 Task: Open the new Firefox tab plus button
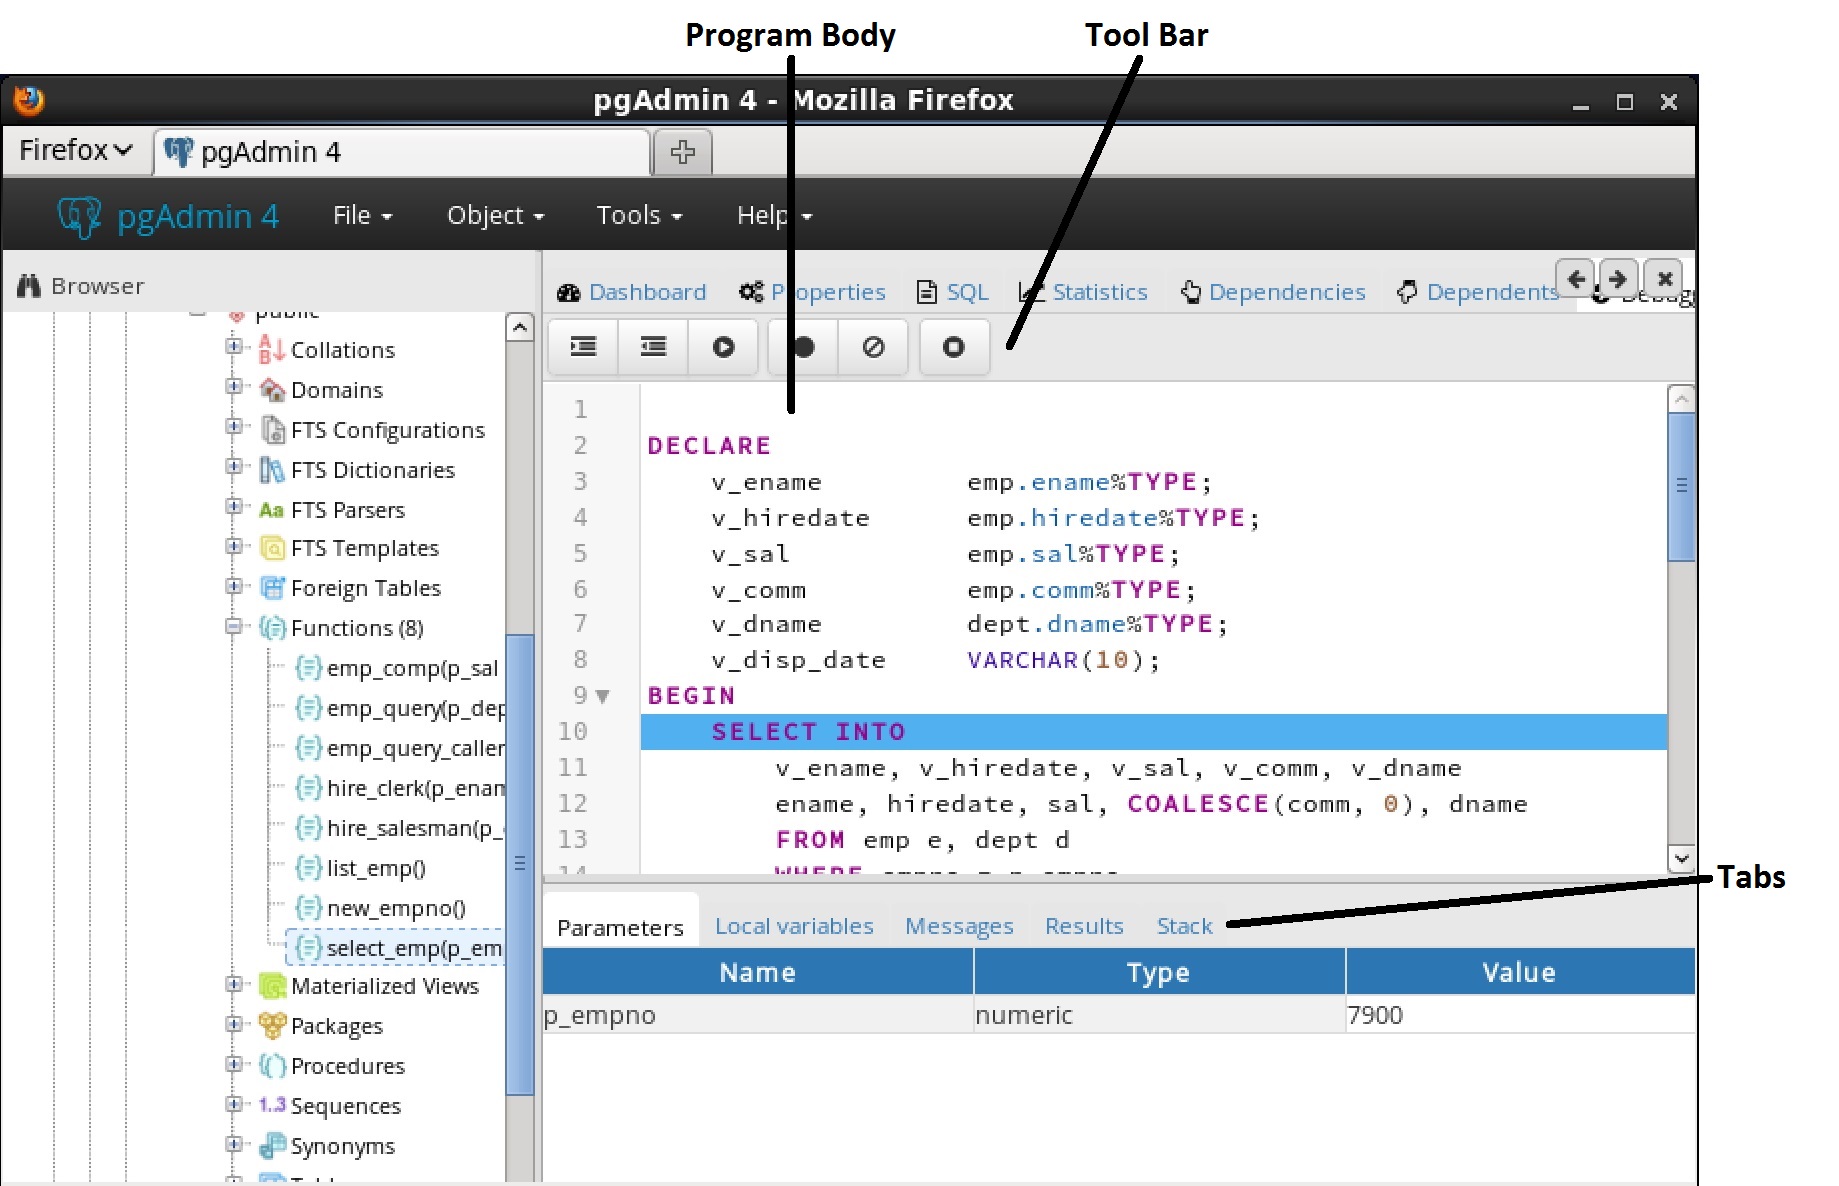pos(682,152)
